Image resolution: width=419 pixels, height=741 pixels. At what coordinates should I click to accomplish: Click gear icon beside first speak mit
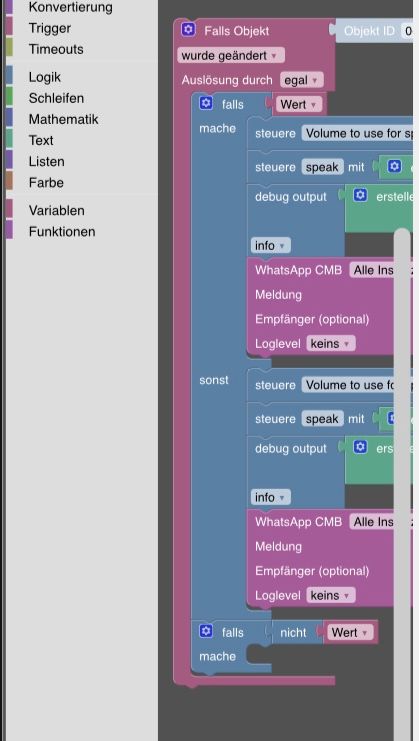tap(395, 166)
